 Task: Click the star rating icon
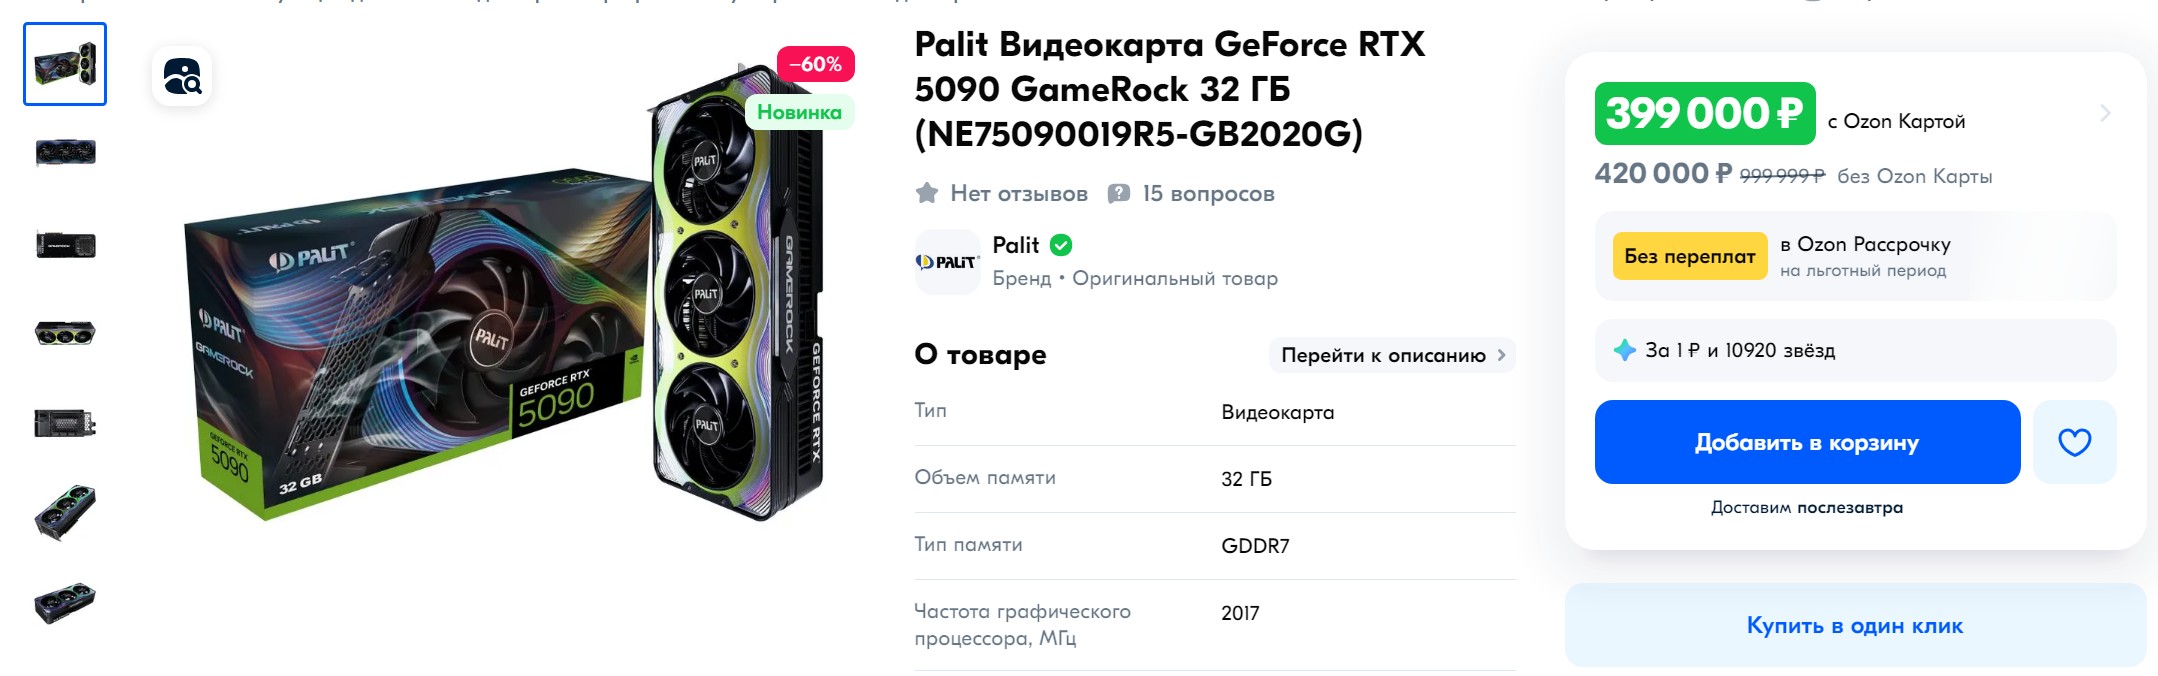click(x=927, y=193)
